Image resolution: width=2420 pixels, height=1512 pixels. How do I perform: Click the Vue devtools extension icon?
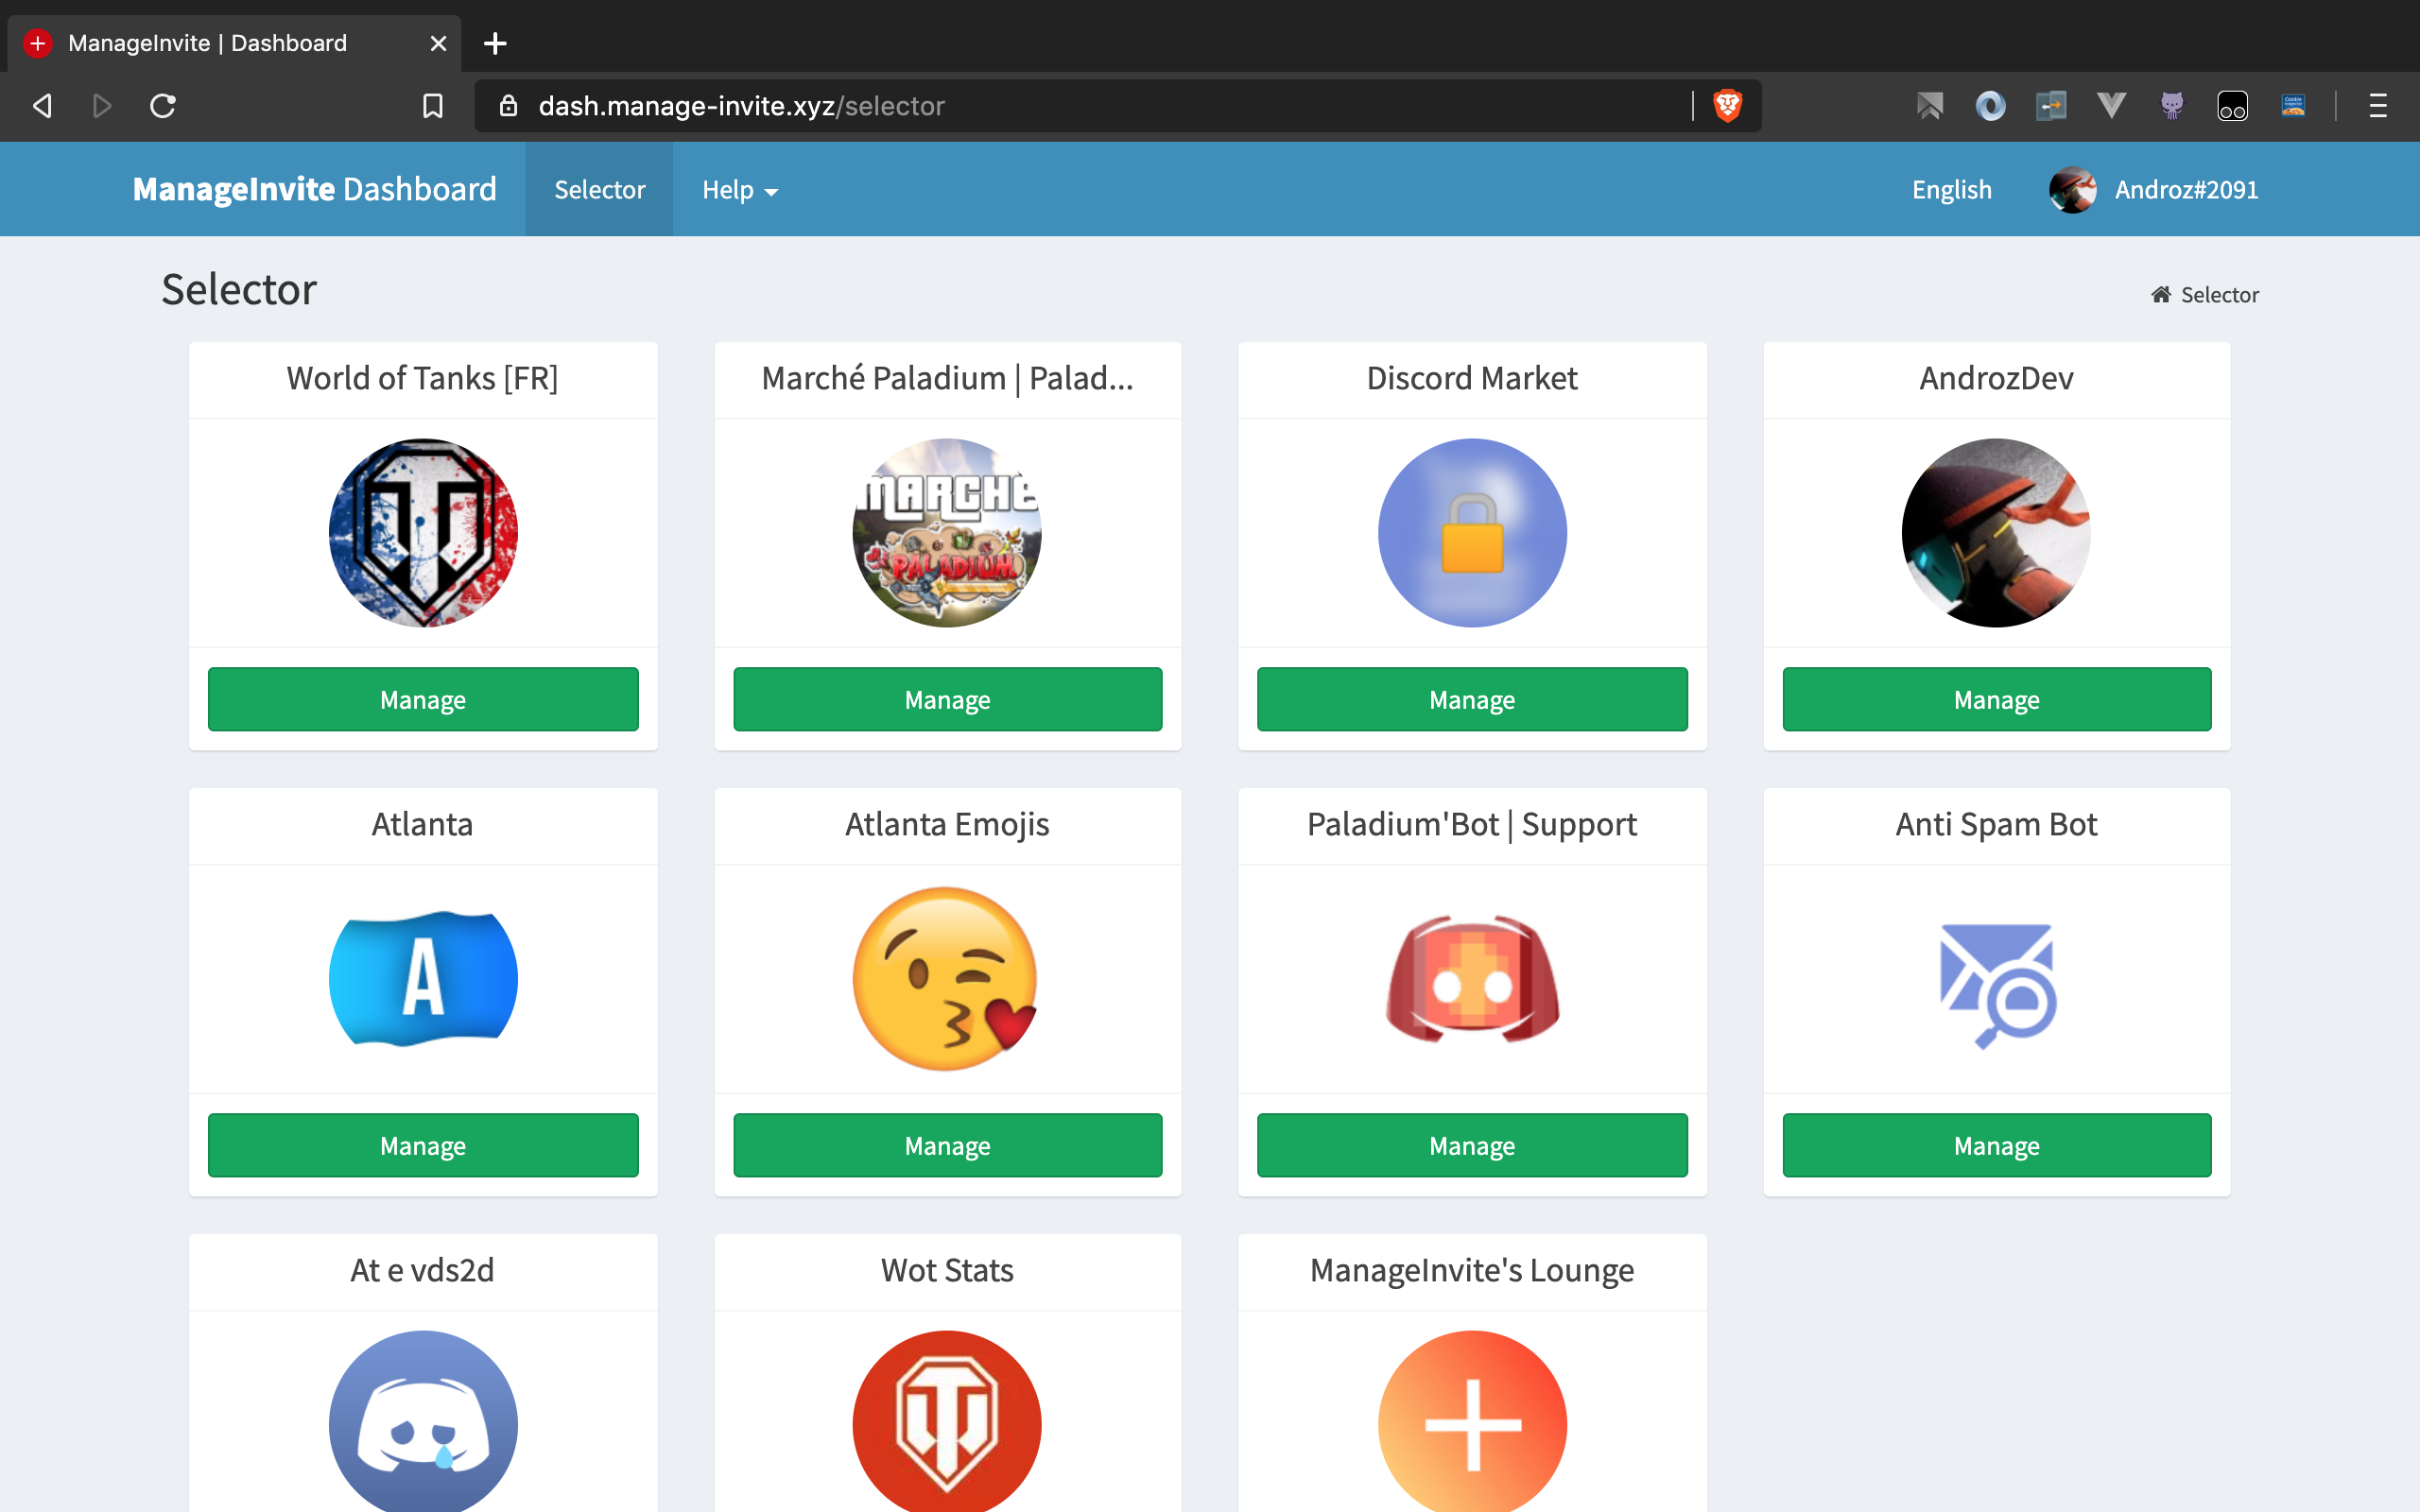[2111, 105]
